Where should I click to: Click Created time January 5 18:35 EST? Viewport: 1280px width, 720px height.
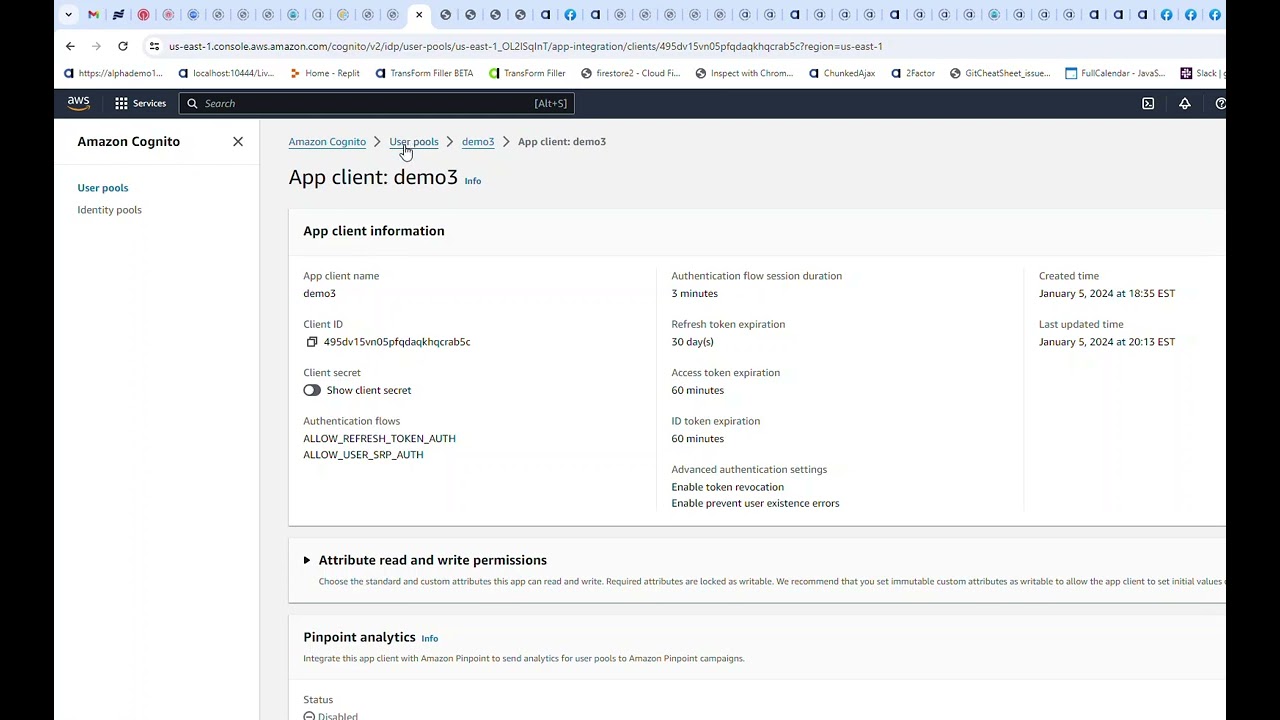[x=1107, y=294]
